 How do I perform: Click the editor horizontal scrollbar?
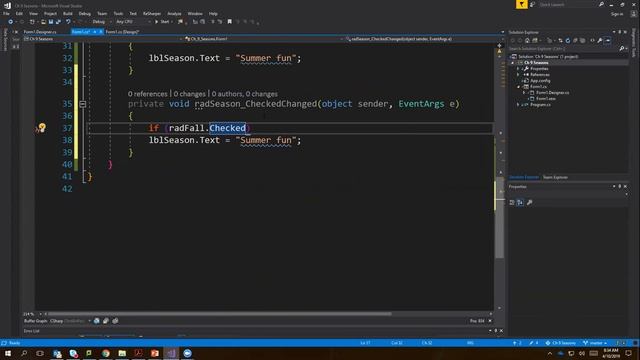tap(220, 314)
